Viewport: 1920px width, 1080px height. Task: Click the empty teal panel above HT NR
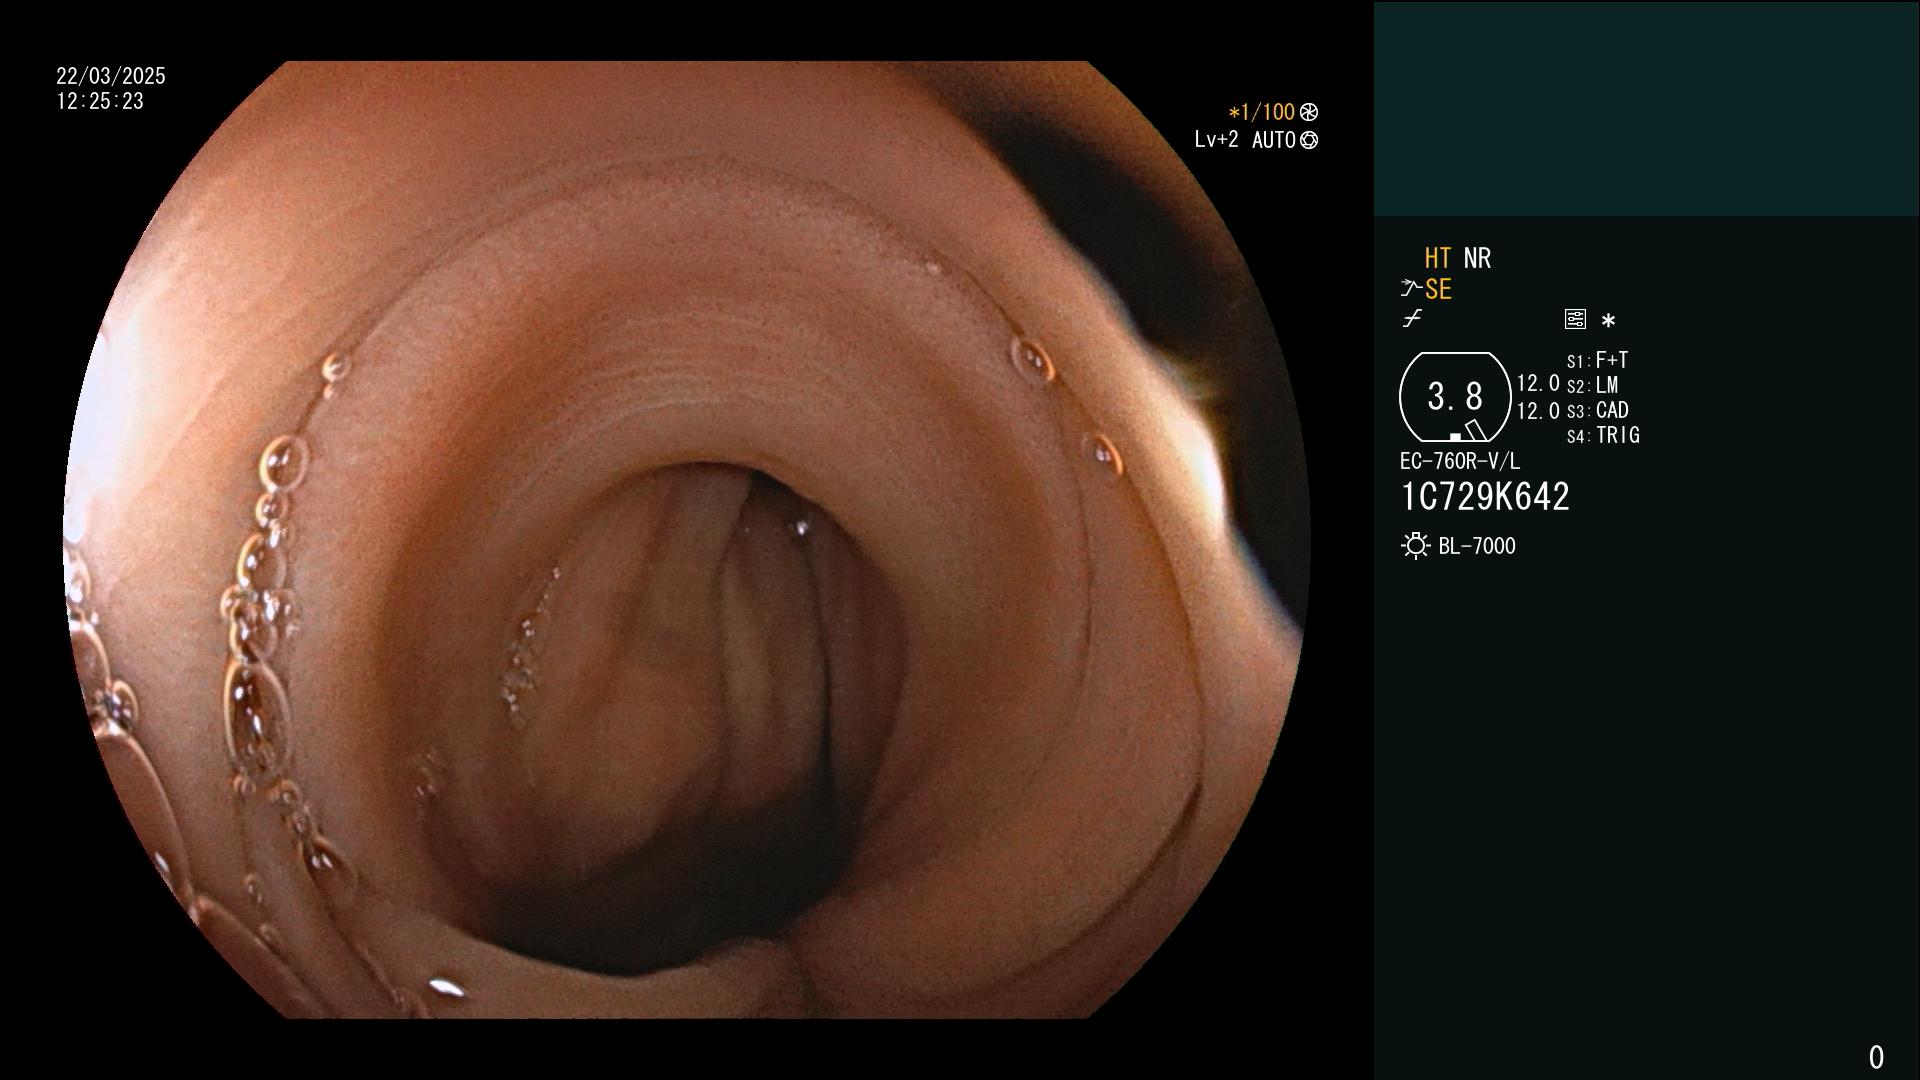tap(1646, 108)
